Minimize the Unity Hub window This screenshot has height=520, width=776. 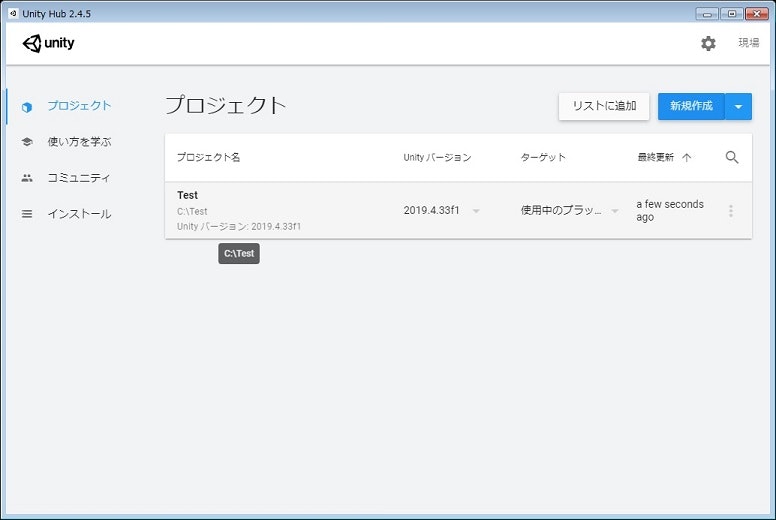pyautogui.click(x=707, y=14)
